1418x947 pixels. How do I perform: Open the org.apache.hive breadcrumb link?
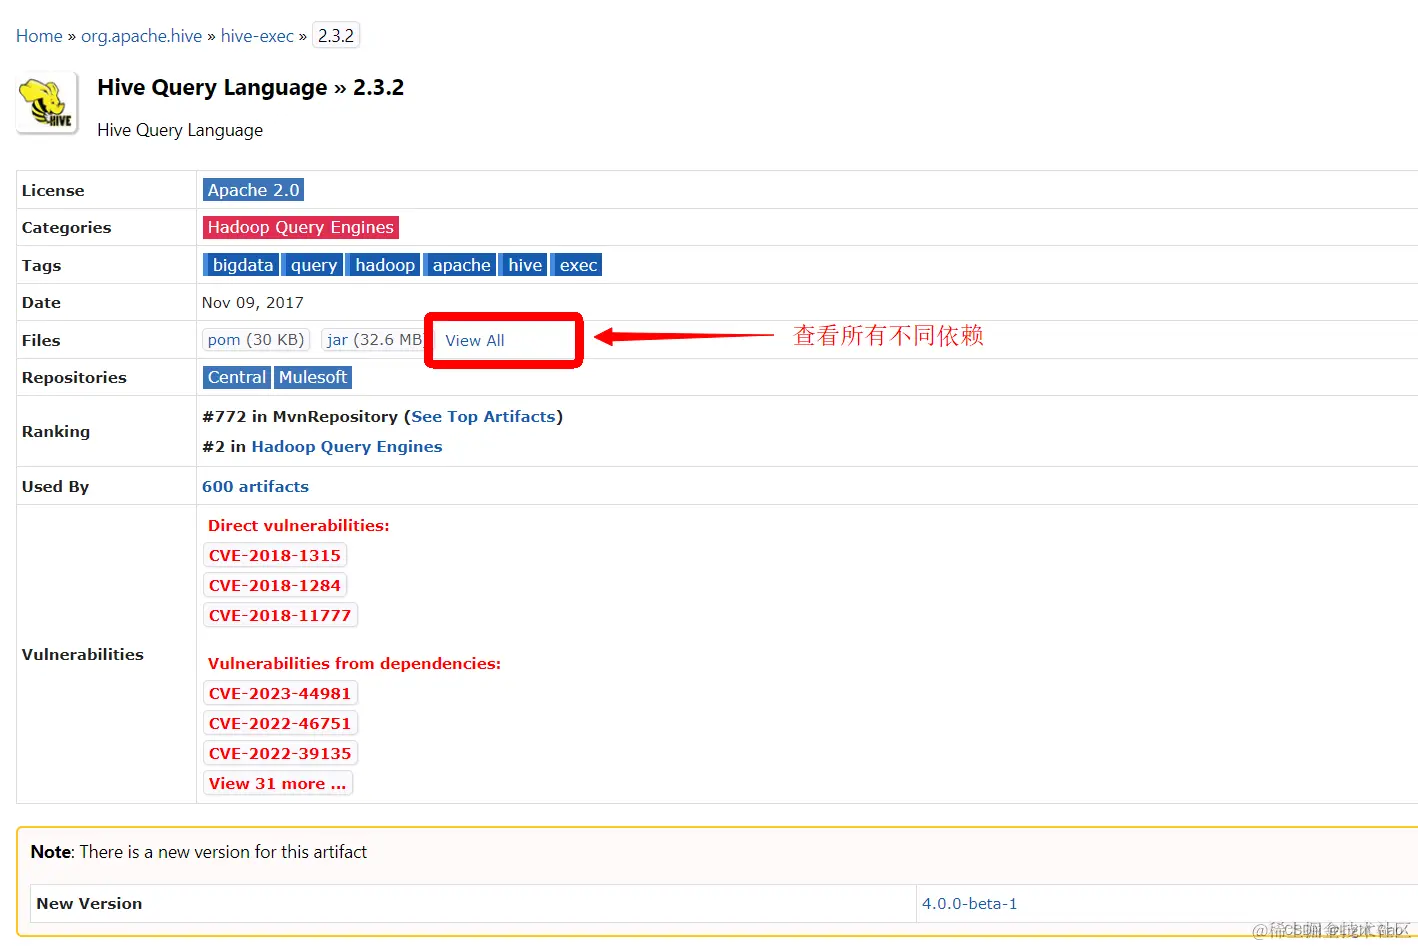pos(141,36)
